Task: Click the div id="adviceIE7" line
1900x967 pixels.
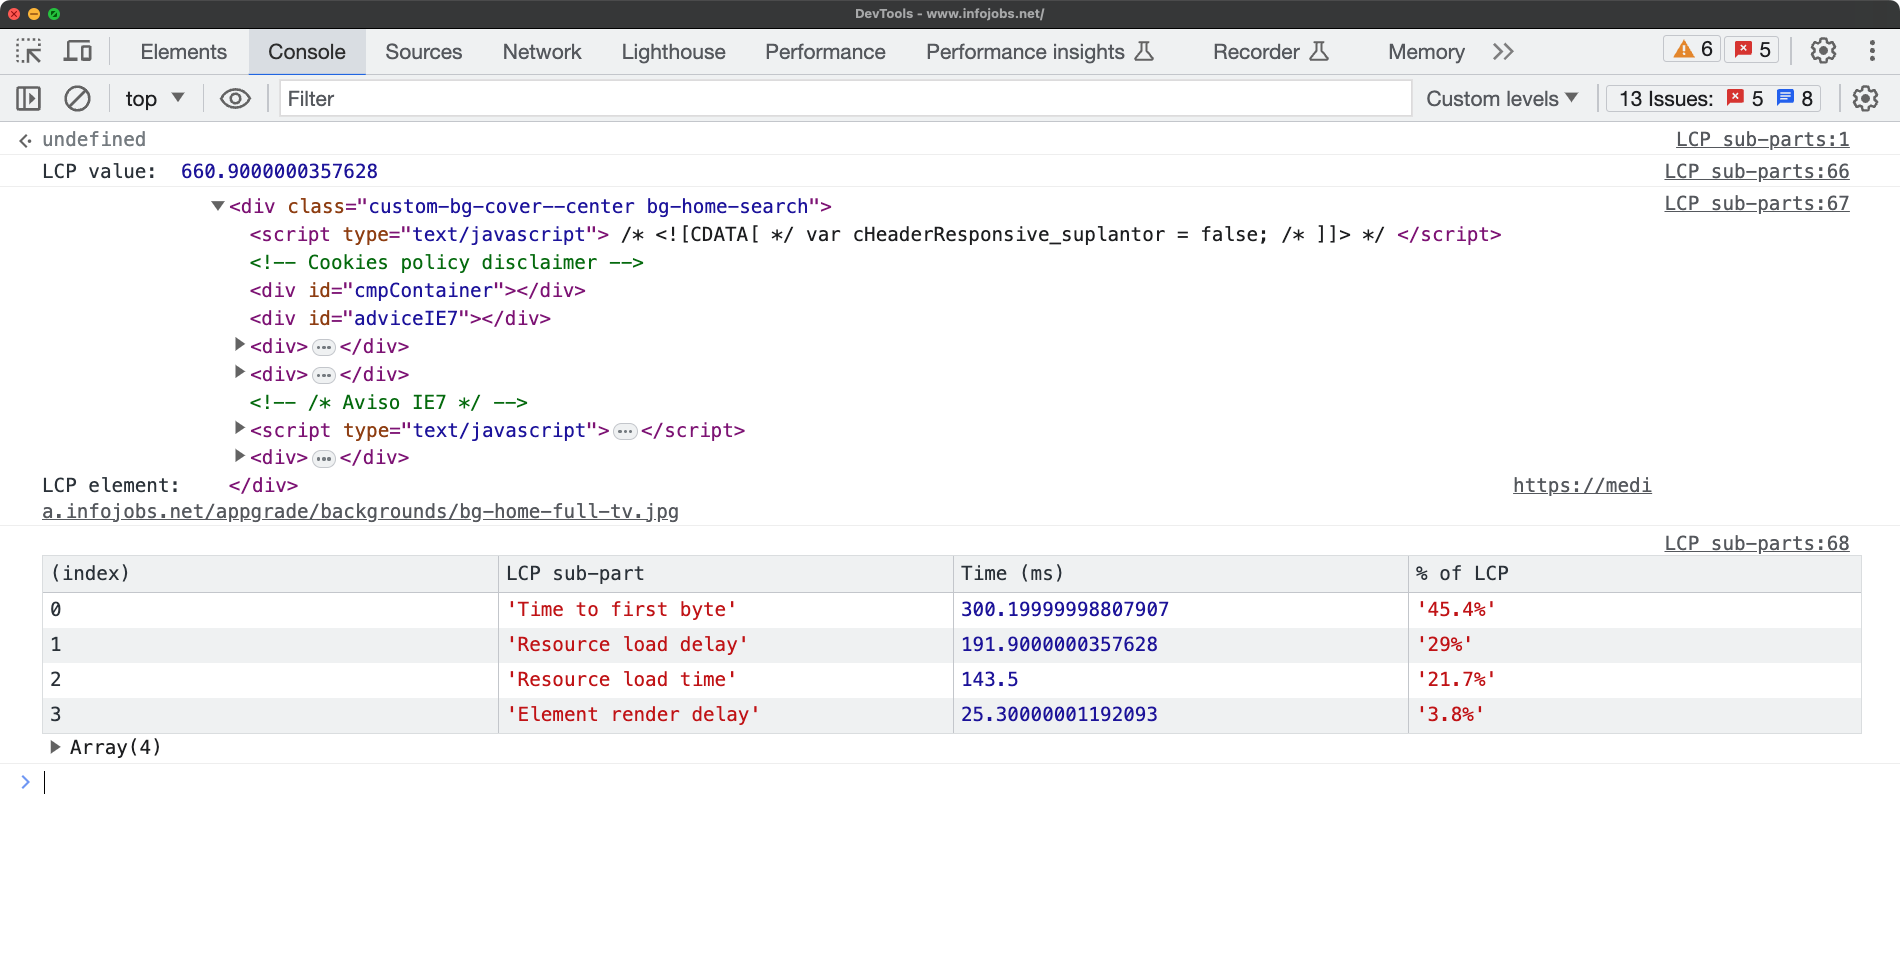Action: pos(400,318)
